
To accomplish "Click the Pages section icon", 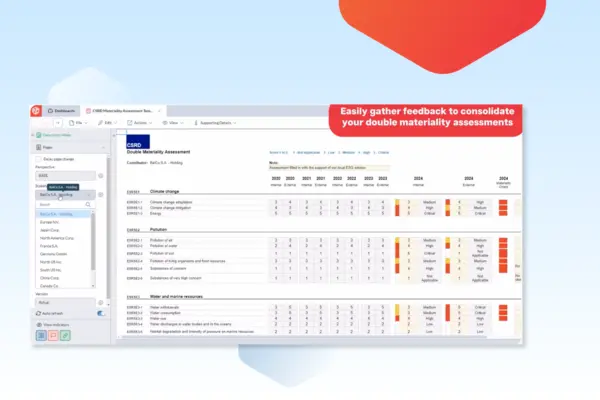I will click(39, 147).
